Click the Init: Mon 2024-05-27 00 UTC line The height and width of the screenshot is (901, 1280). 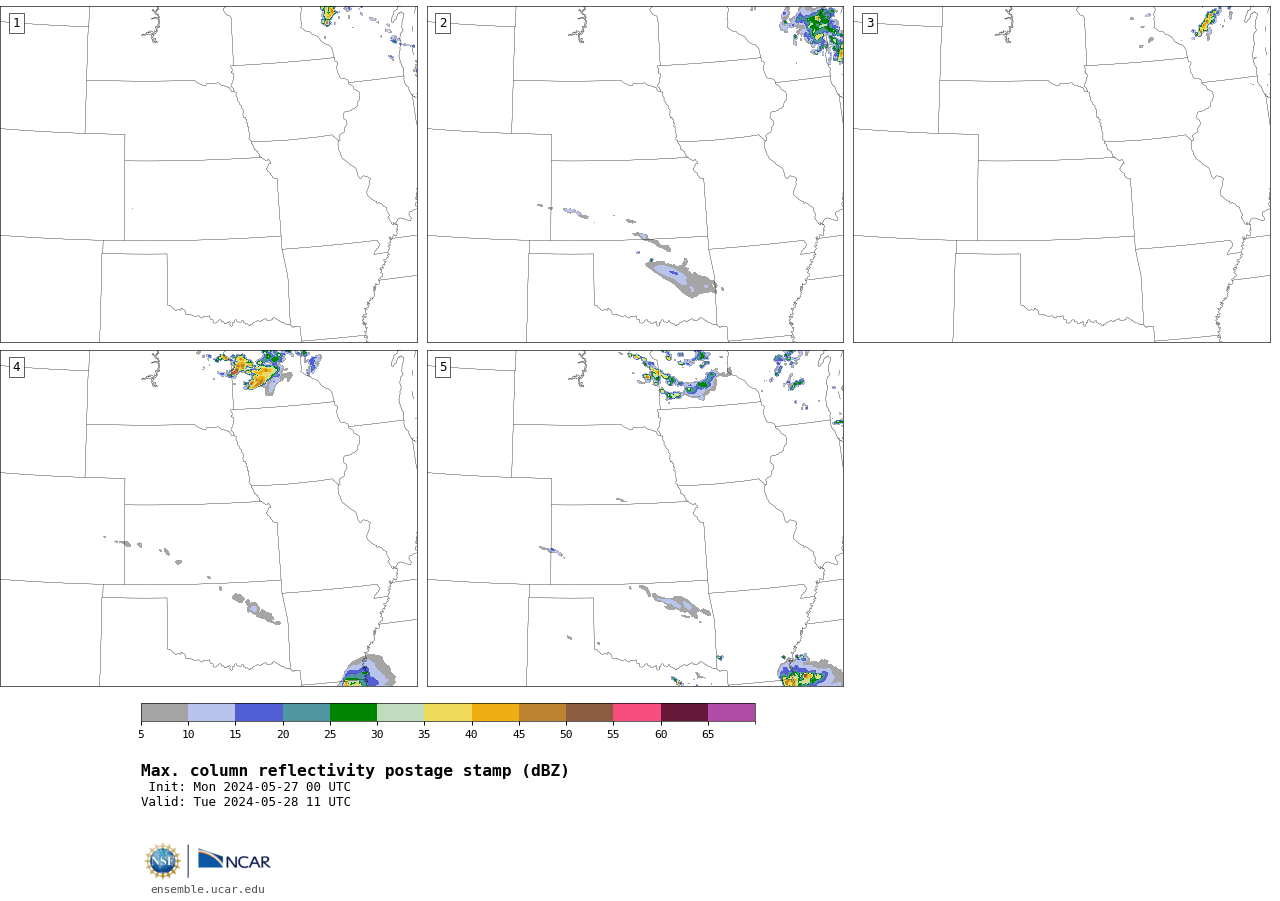pyautogui.click(x=250, y=787)
